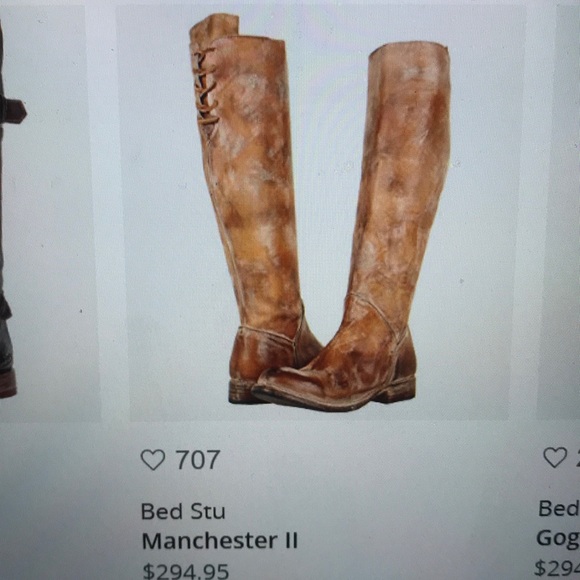
Task: Click the sole of the dark boot at left
Action: [x=8, y=385]
